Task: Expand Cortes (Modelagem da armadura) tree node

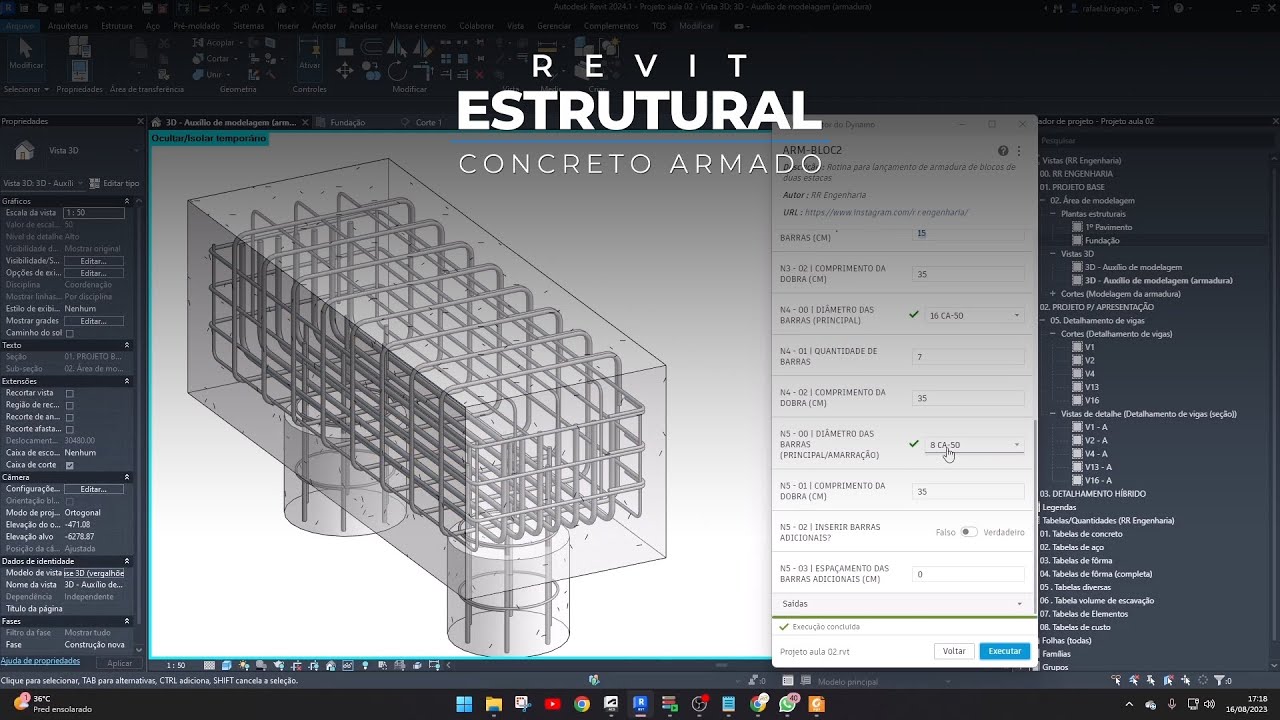Action: pyautogui.click(x=1053, y=294)
